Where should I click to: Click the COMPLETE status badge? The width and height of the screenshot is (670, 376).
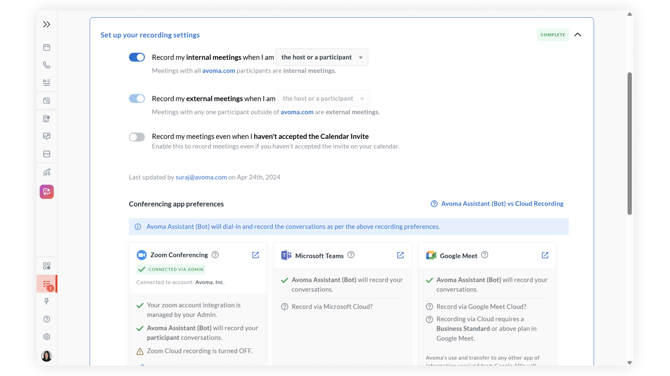[553, 35]
